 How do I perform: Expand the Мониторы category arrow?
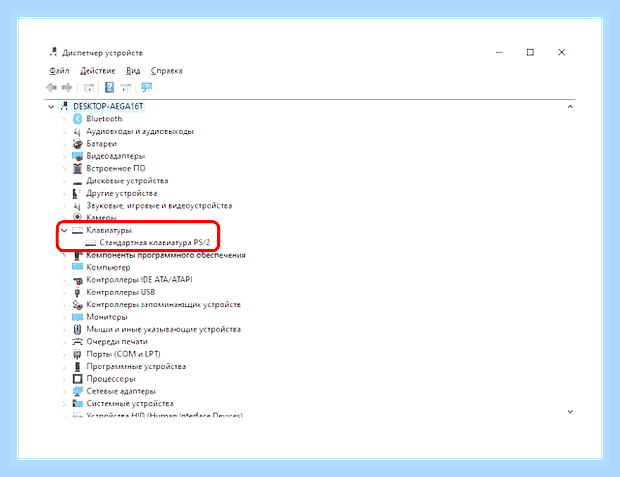(x=64, y=317)
